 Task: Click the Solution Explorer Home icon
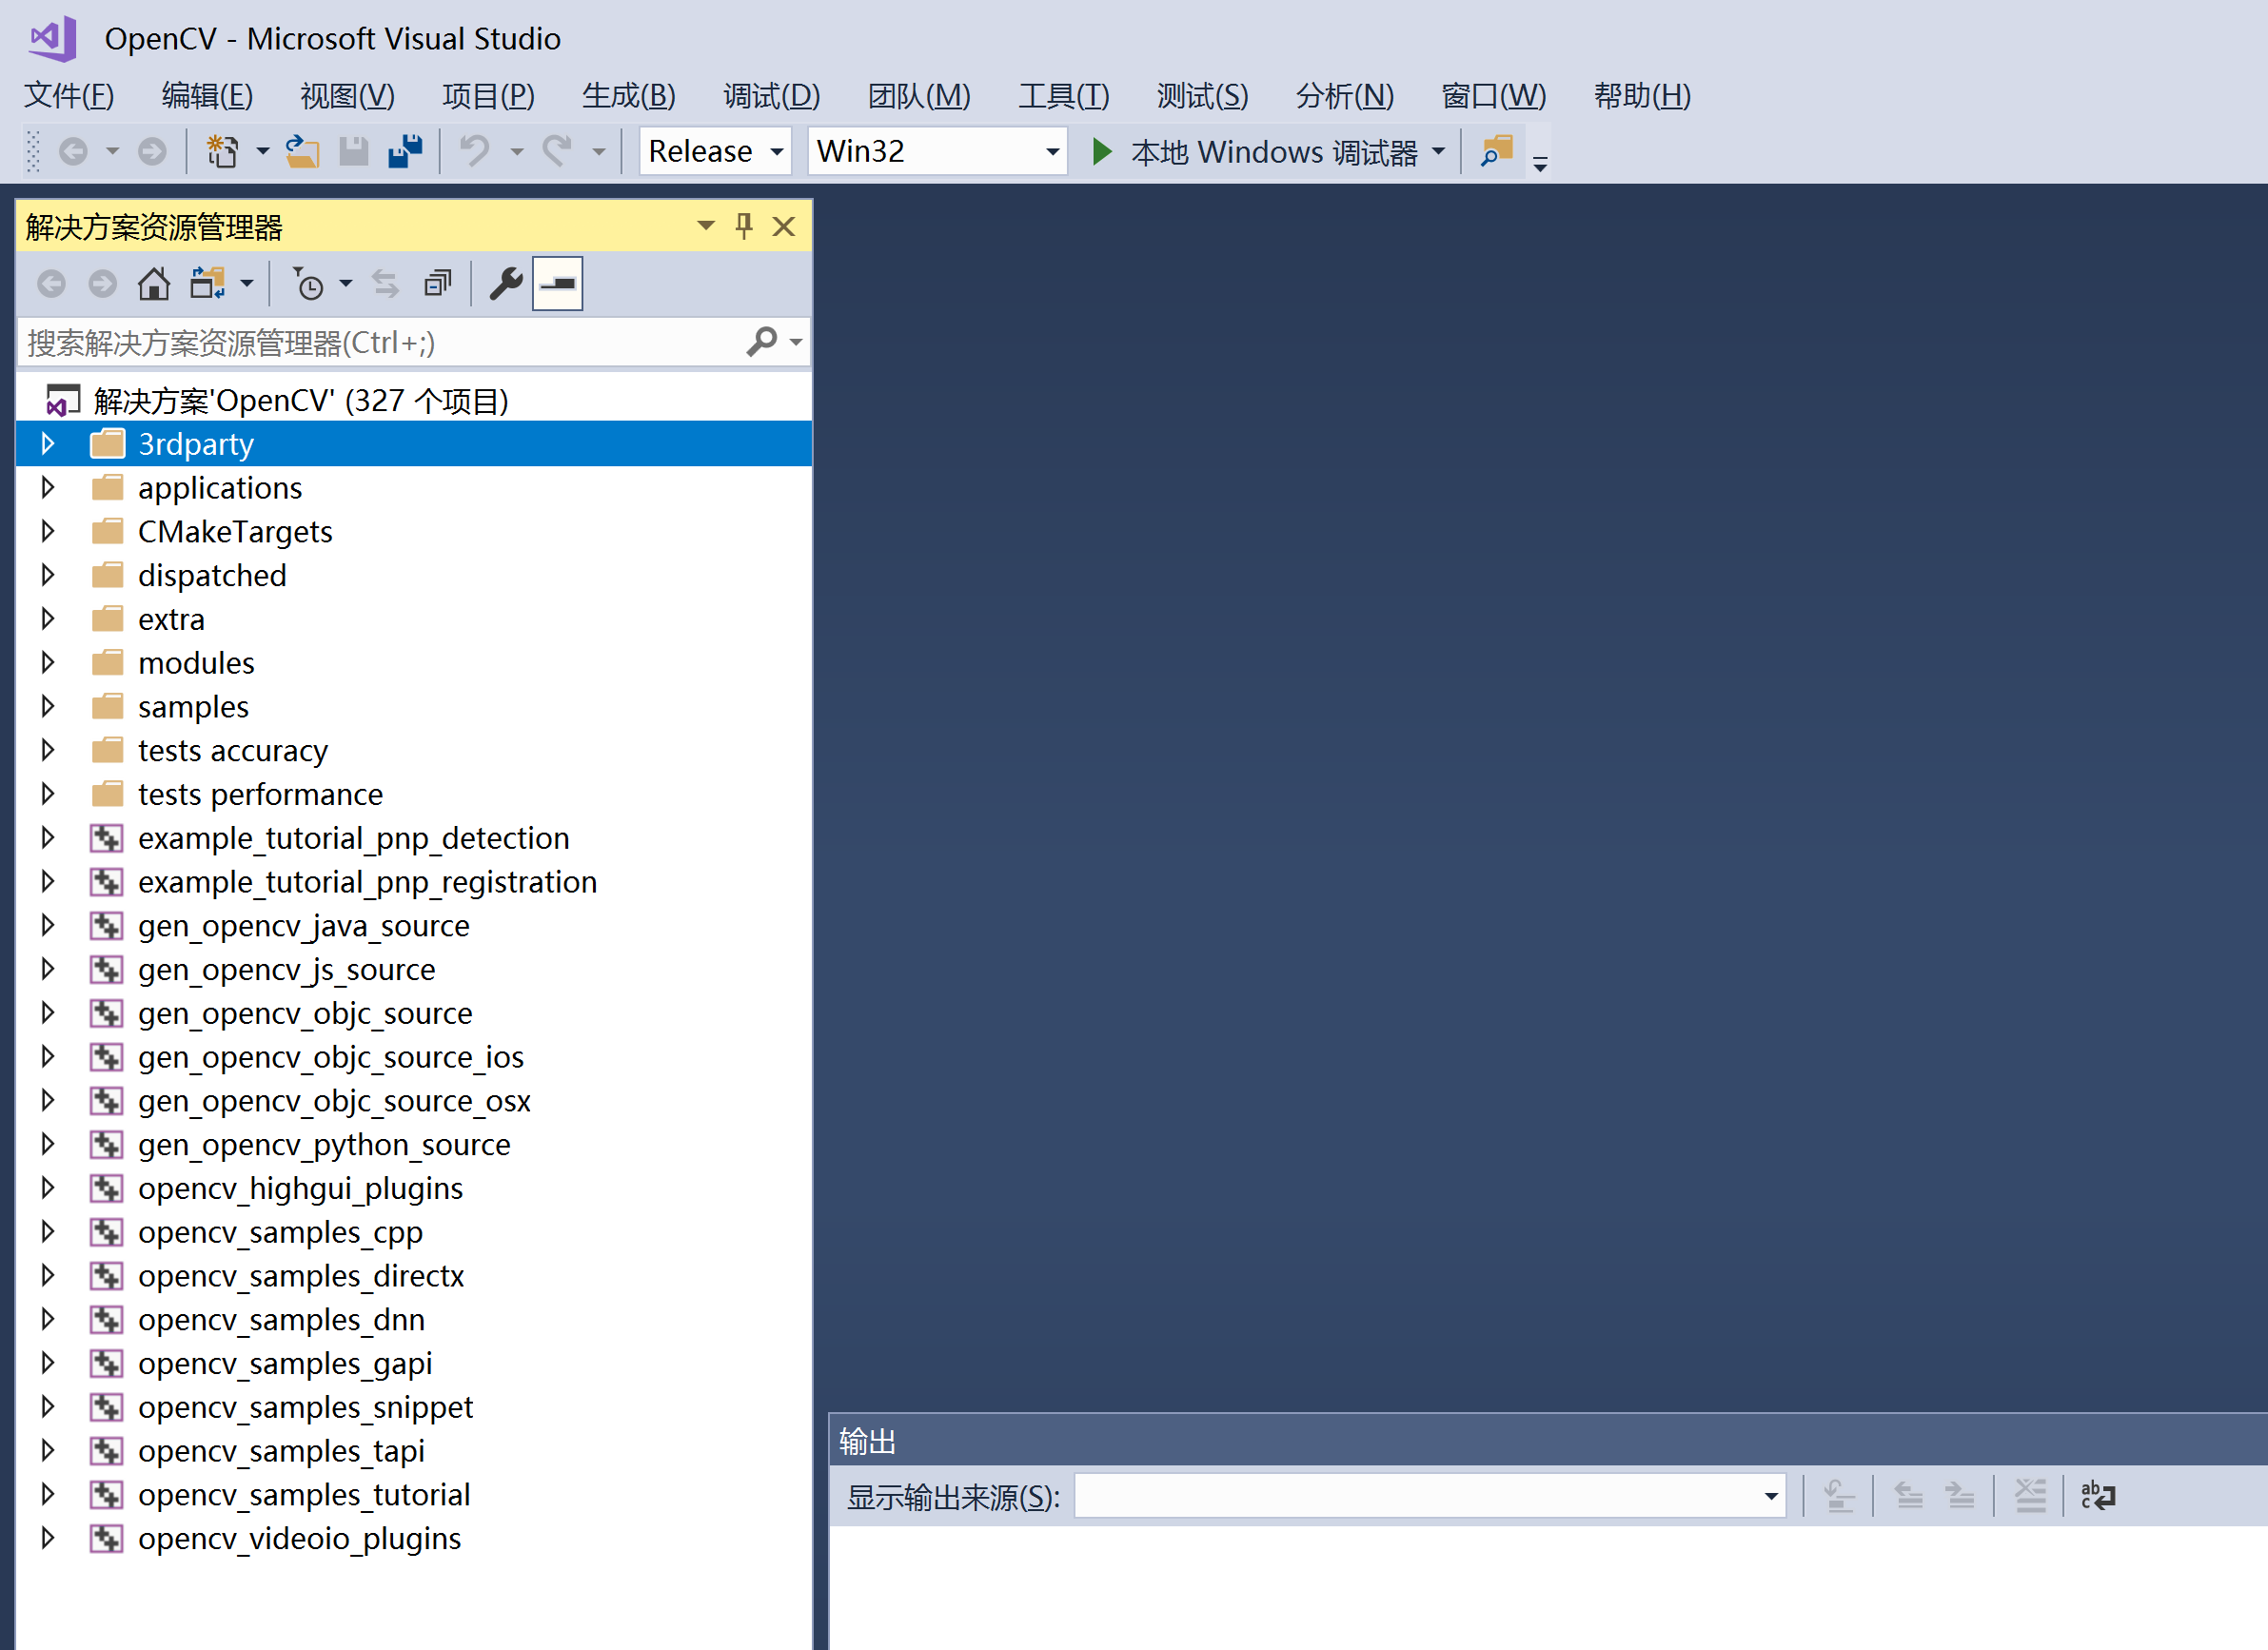(154, 284)
